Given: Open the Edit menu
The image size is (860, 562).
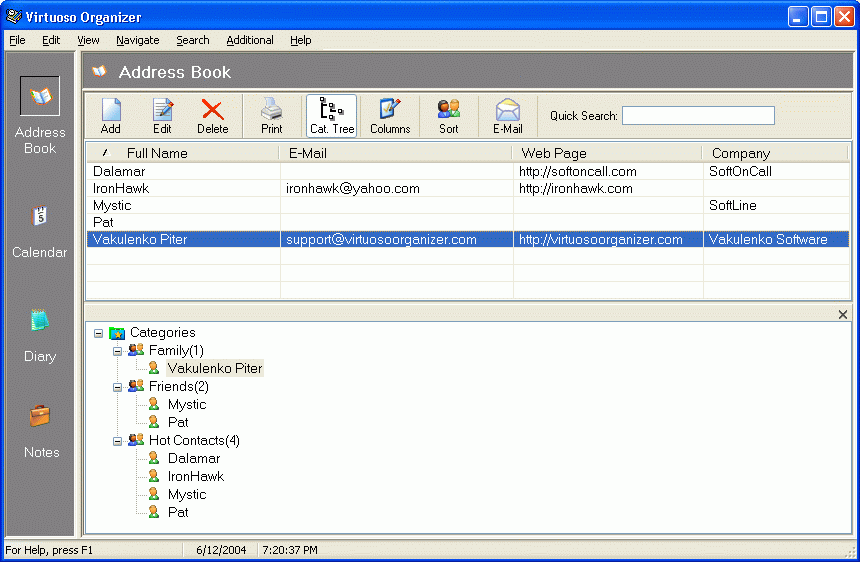Looking at the screenshot, I should pyautogui.click(x=51, y=40).
